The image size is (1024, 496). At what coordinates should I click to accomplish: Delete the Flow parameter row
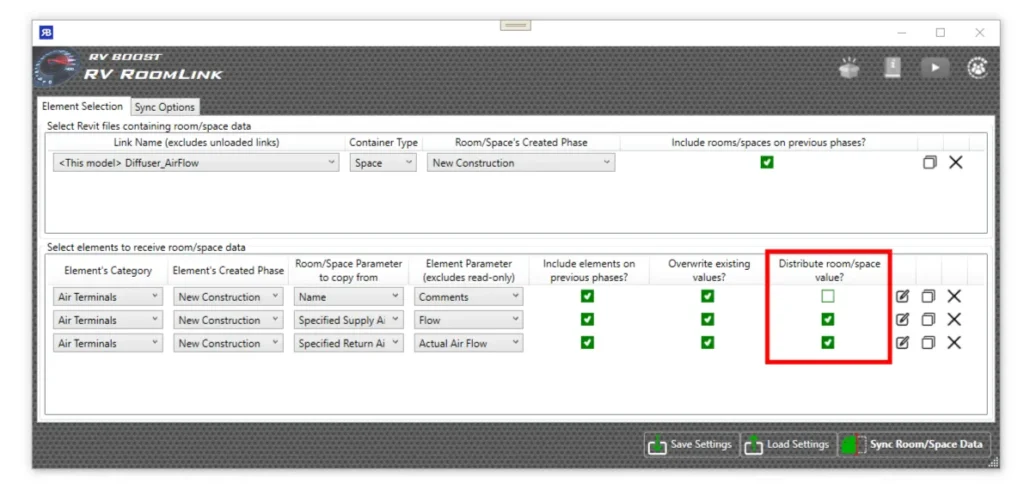[954, 320]
